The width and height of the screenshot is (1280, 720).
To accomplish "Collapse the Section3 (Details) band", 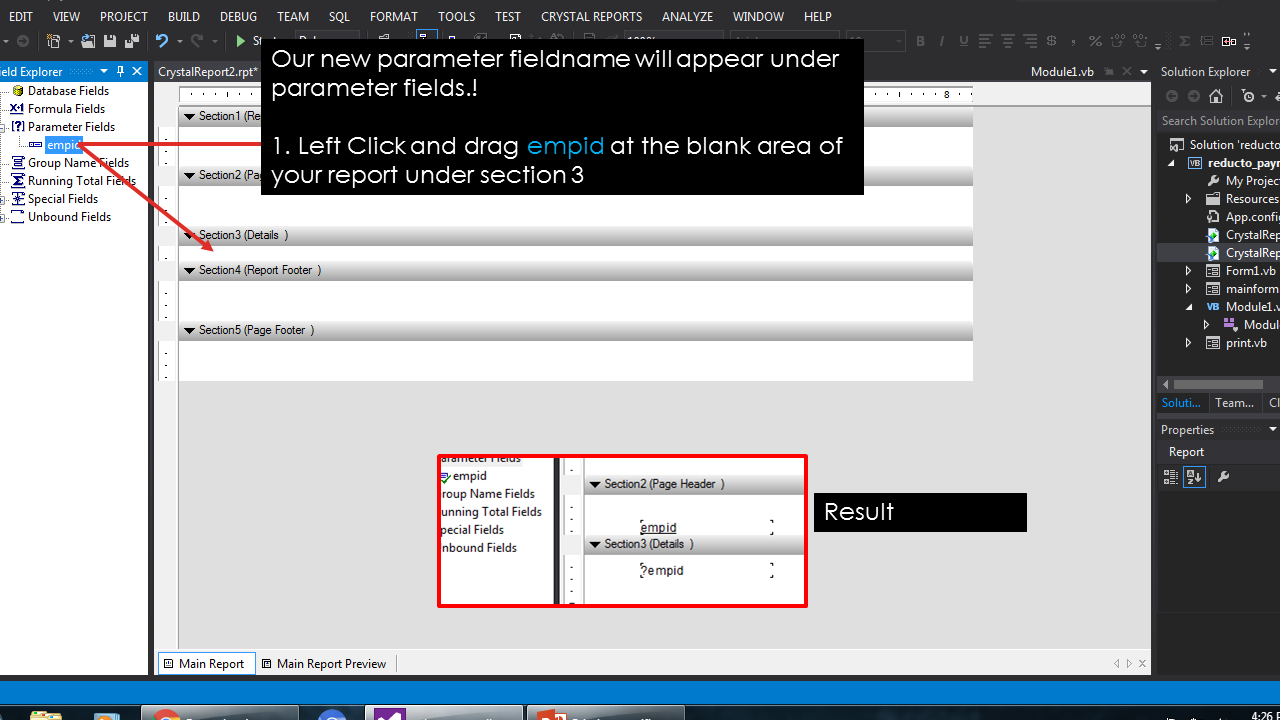I will pyautogui.click(x=189, y=235).
